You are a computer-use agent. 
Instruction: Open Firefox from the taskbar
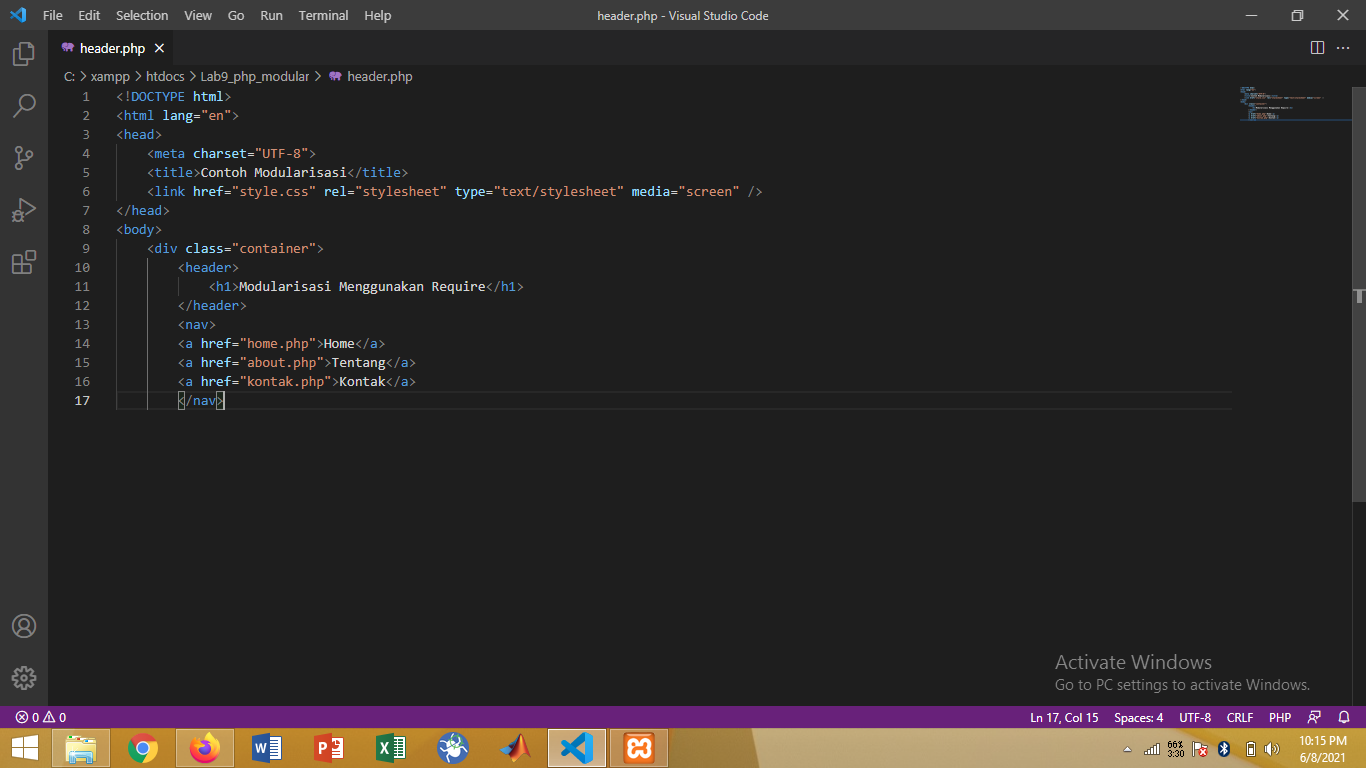205,748
